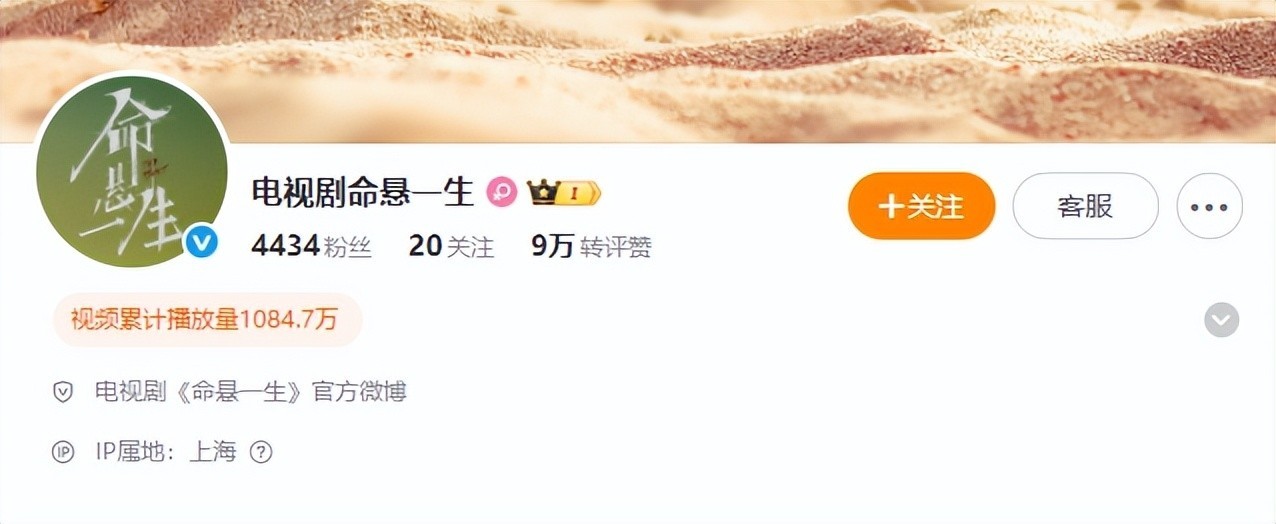Click 电视剧《命悬一生》官方微博 description text
This screenshot has width=1276, height=524.
pos(250,392)
